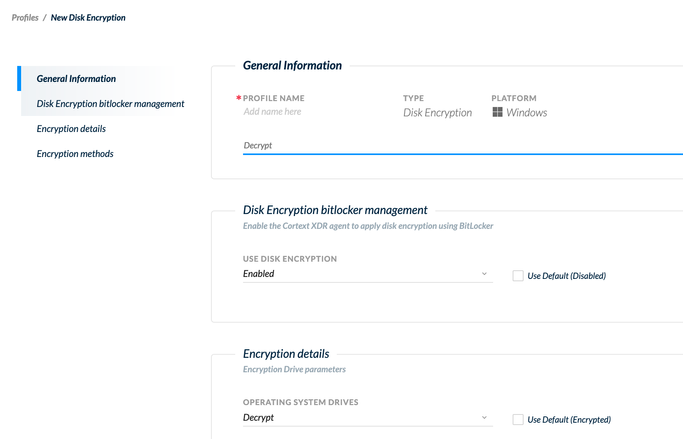The height and width of the screenshot is (439, 683).
Task: Open the Use Disk Encryption dropdown
Action: (x=366, y=274)
